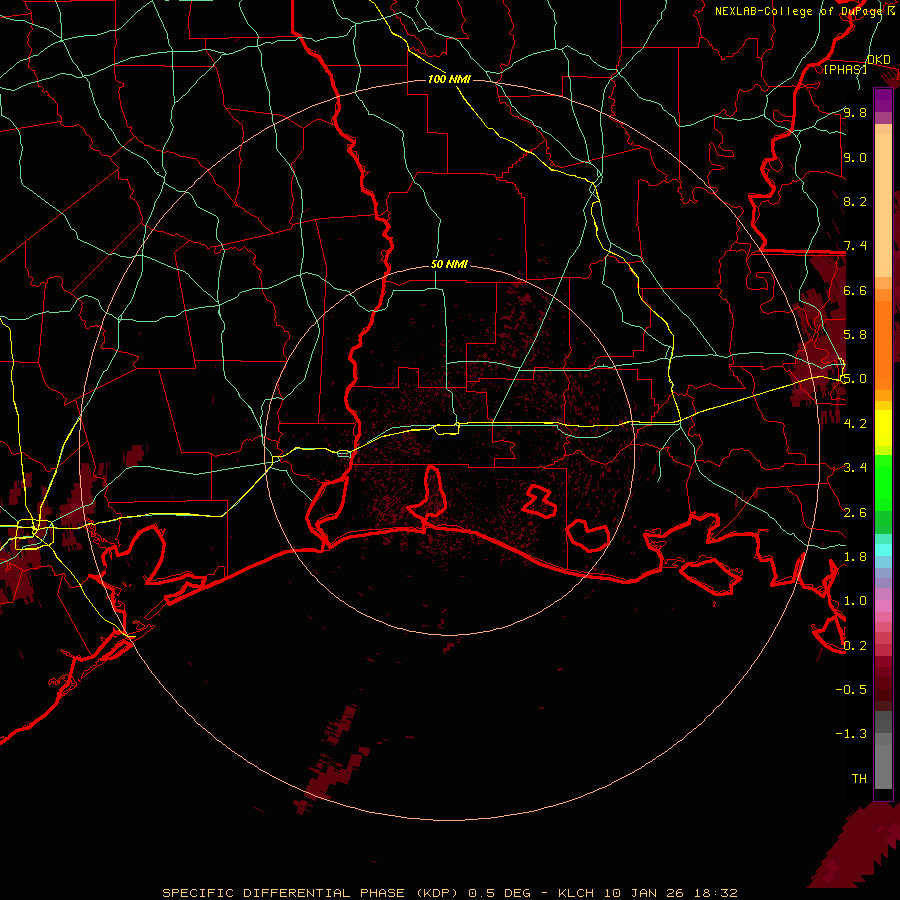
Task: Click the 9.0 scale value
Action: 855,157
